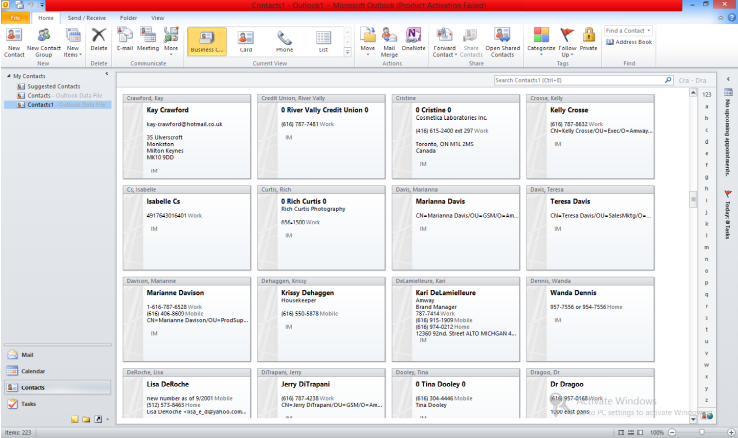Collapse the My Contacts group
738x438 pixels.
point(8,76)
